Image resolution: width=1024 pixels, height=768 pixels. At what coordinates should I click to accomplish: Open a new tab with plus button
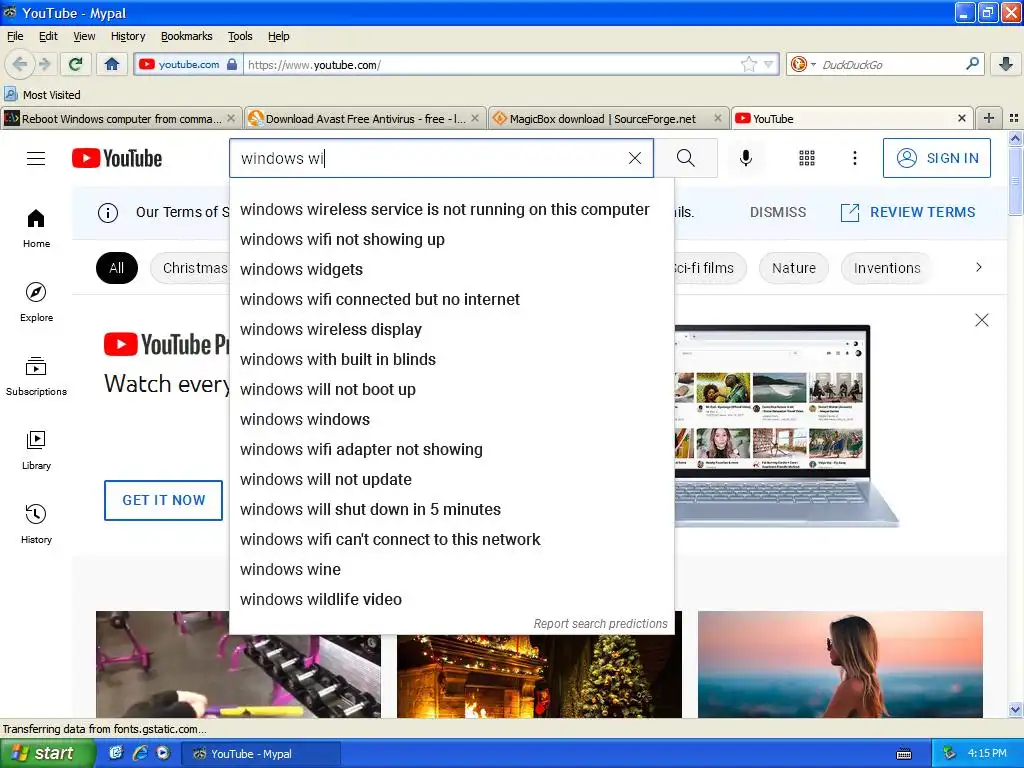click(x=989, y=118)
